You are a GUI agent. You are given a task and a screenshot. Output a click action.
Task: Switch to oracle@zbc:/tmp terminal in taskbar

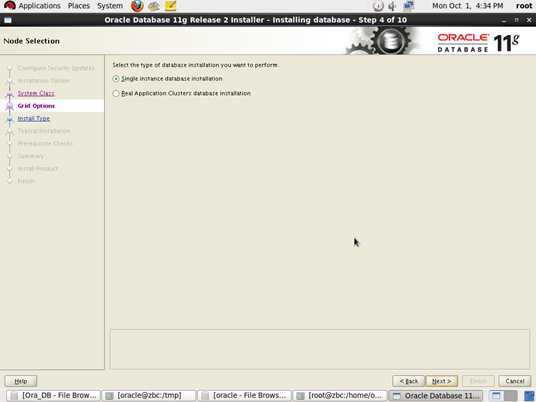(x=149, y=396)
